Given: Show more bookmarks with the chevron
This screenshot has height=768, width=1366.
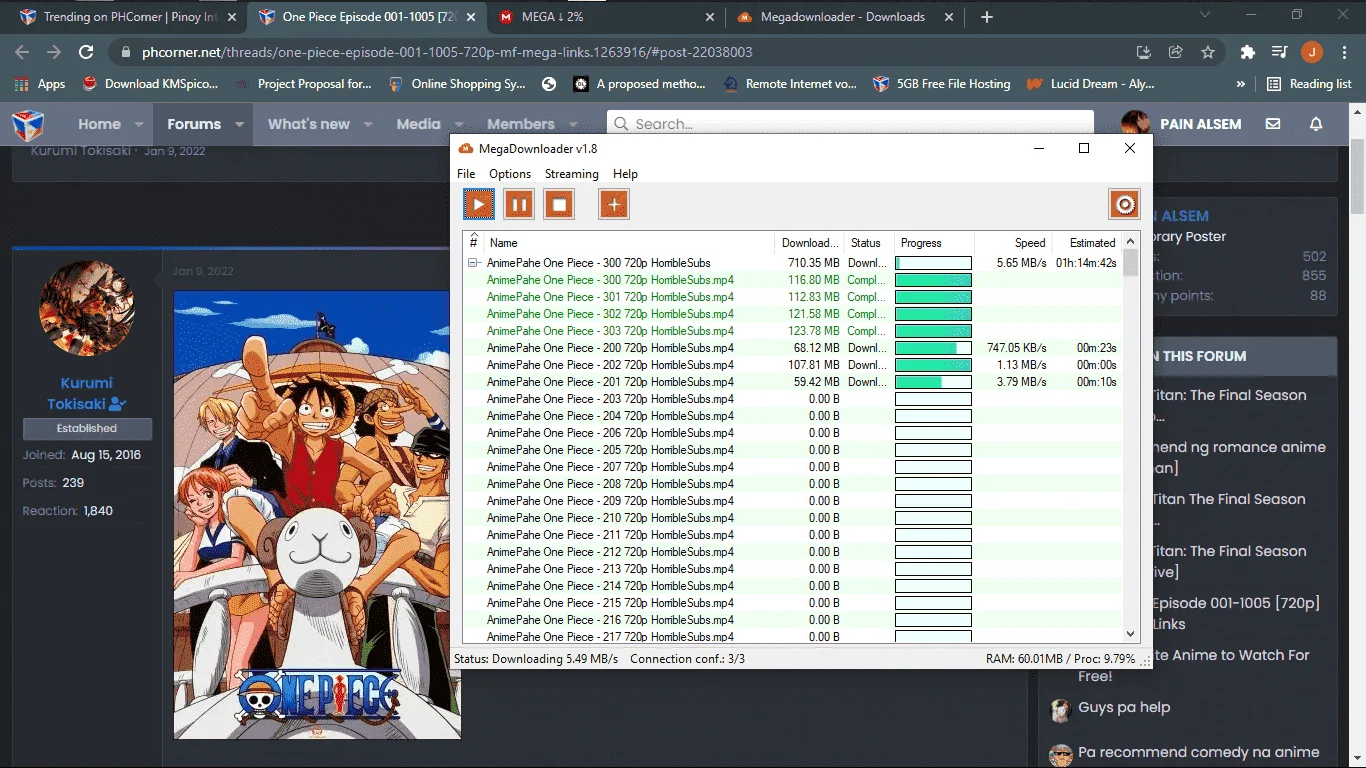Looking at the screenshot, I should (1241, 84).
